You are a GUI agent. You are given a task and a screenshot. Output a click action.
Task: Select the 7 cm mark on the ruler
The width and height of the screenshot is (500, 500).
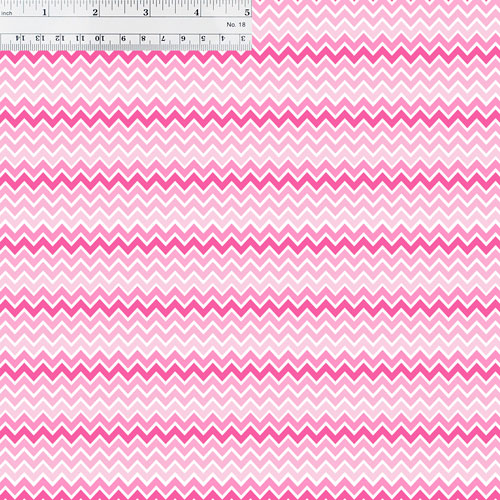(x=163, y=39)
